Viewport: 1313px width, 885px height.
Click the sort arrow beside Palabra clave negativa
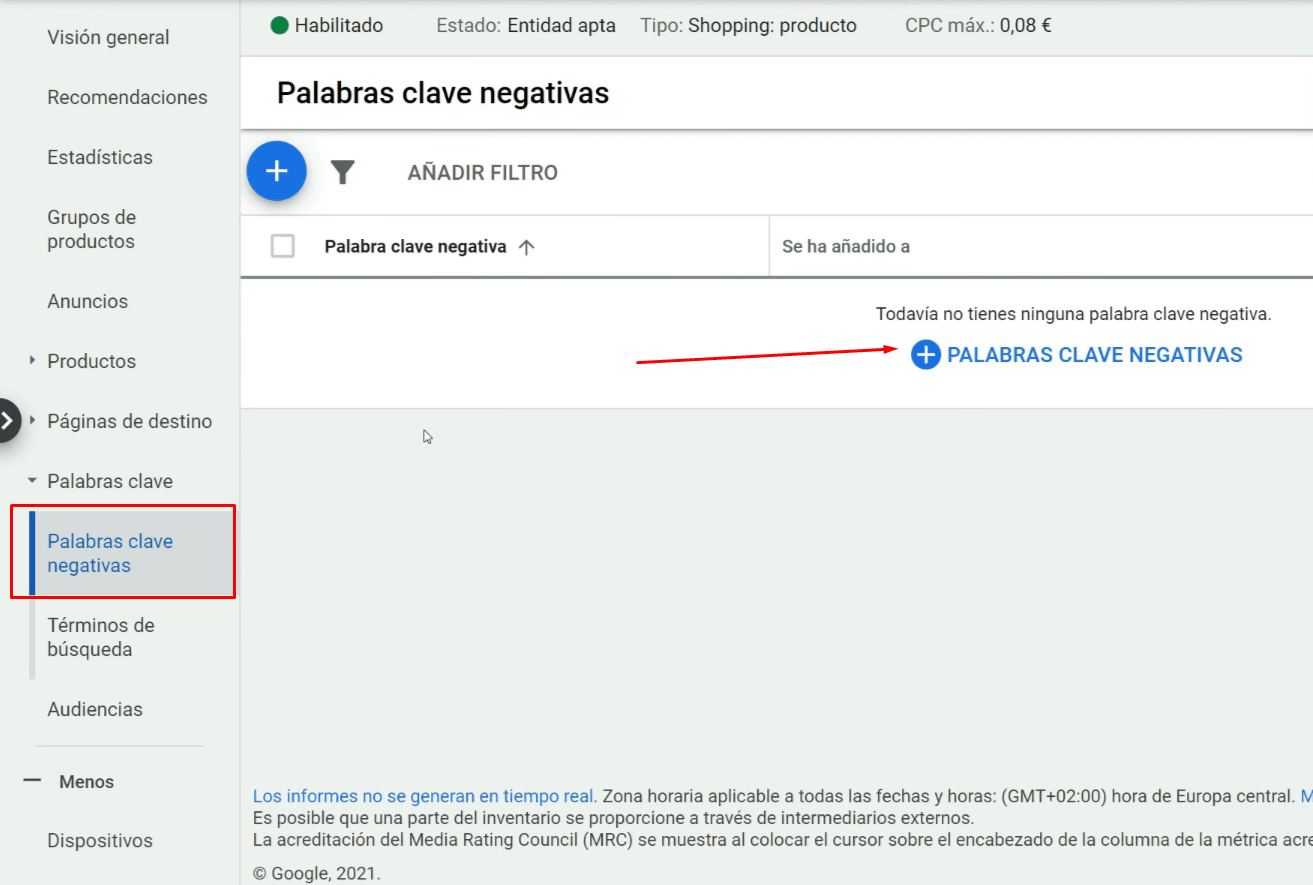pos(527,247)
